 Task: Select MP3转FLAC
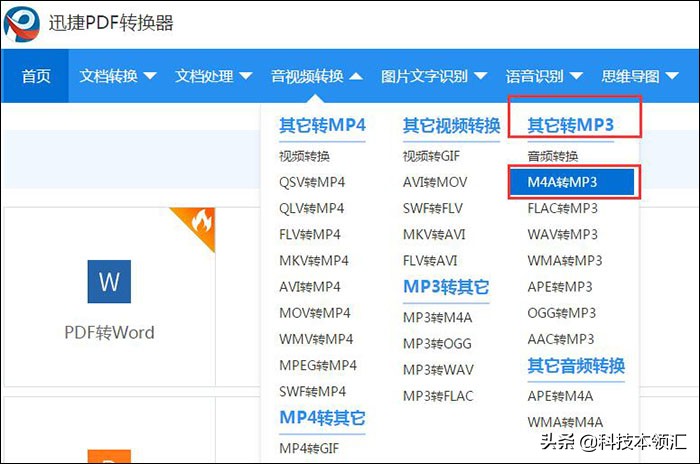(438, 396)
